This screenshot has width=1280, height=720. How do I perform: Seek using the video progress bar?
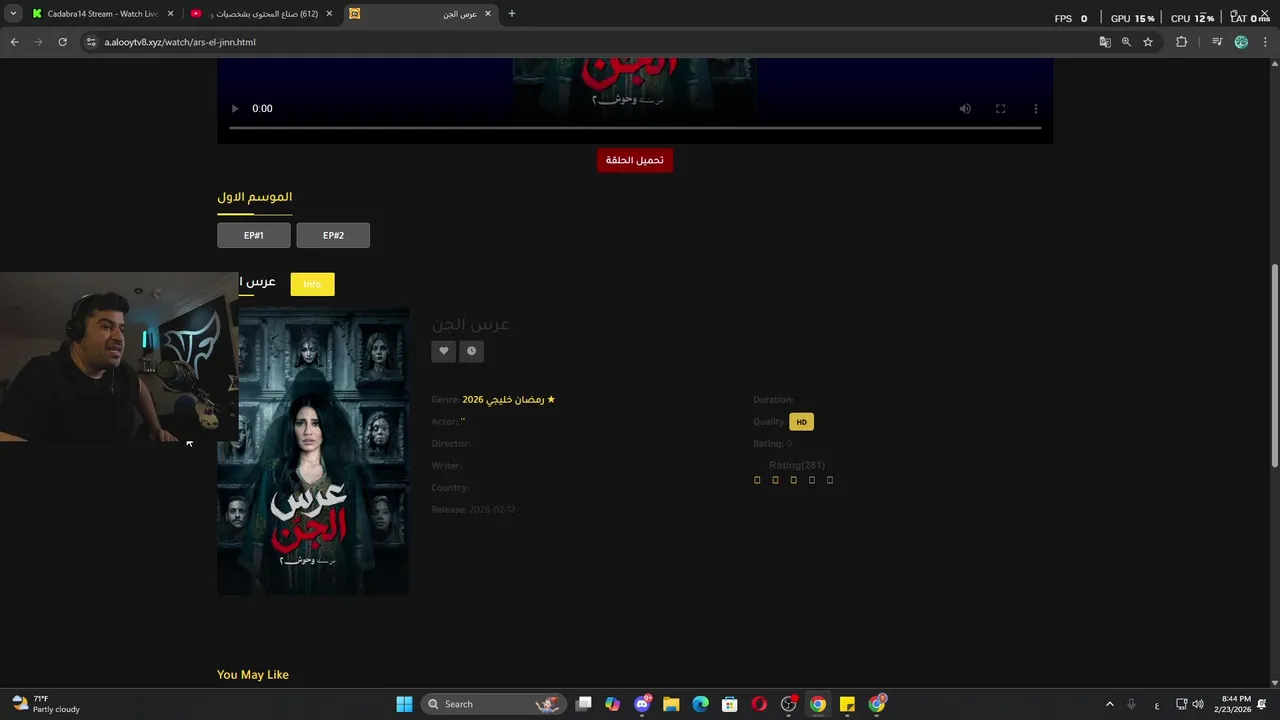635,128
